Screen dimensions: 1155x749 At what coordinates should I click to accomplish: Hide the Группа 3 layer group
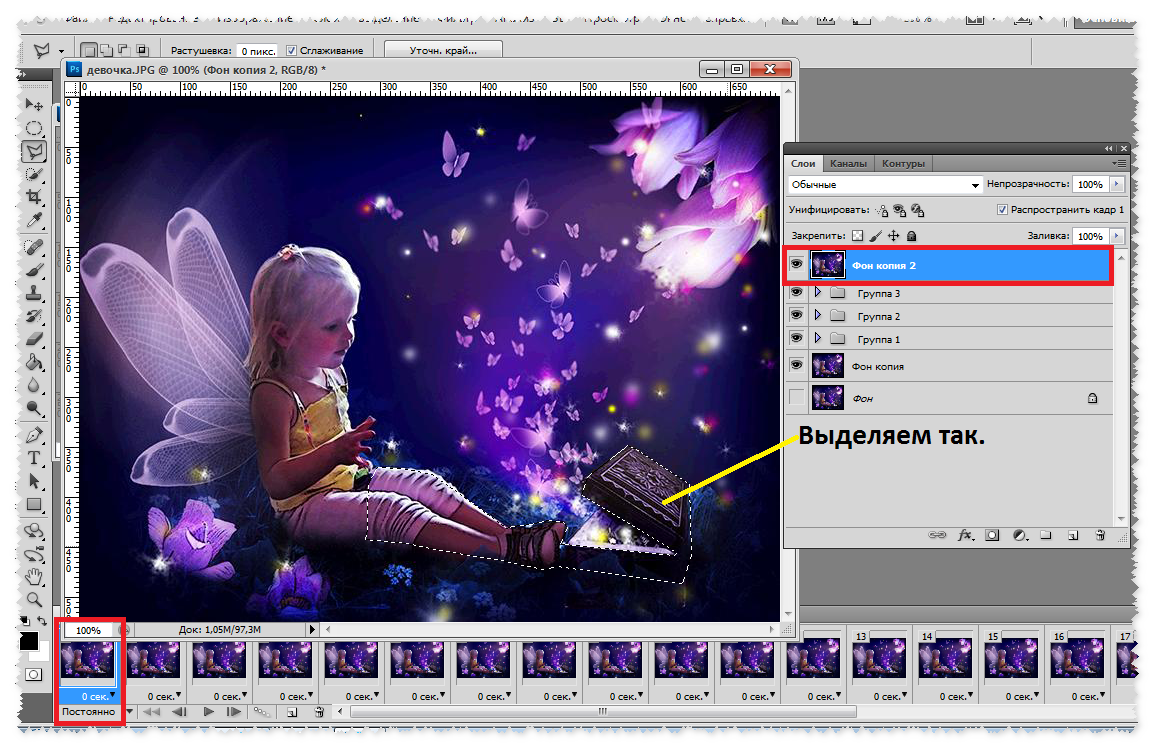[796, 292]
